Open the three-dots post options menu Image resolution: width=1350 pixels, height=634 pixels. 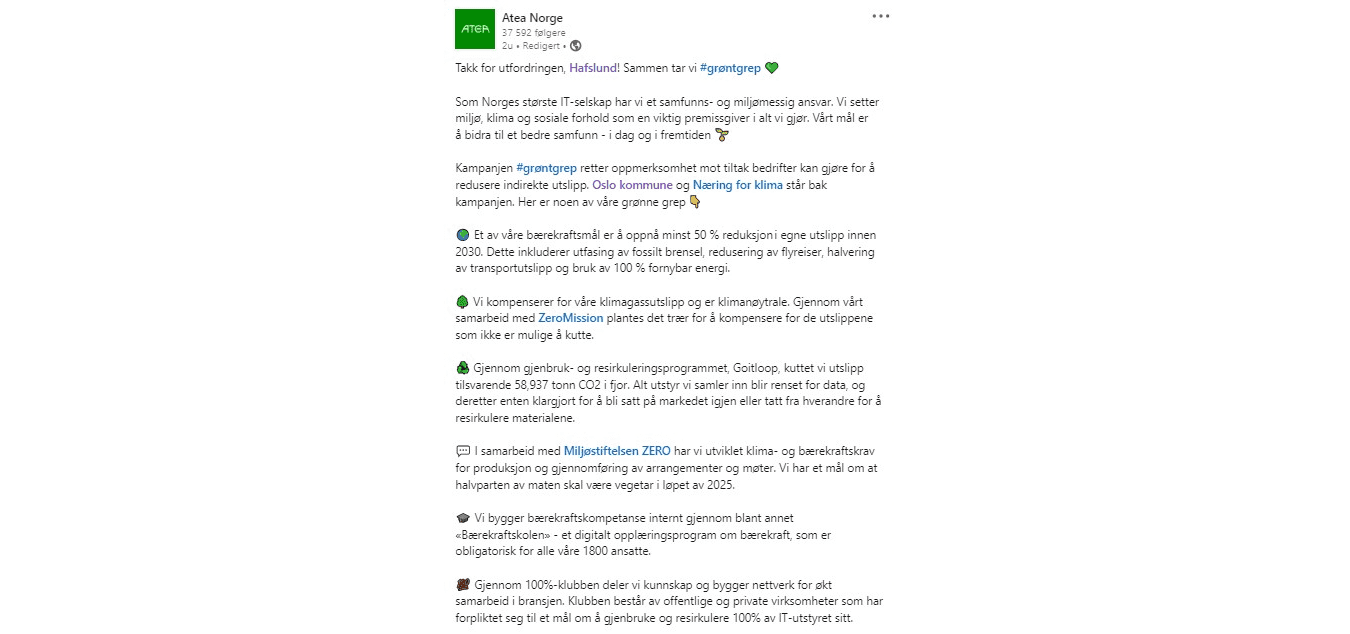[x=880, y=16]
